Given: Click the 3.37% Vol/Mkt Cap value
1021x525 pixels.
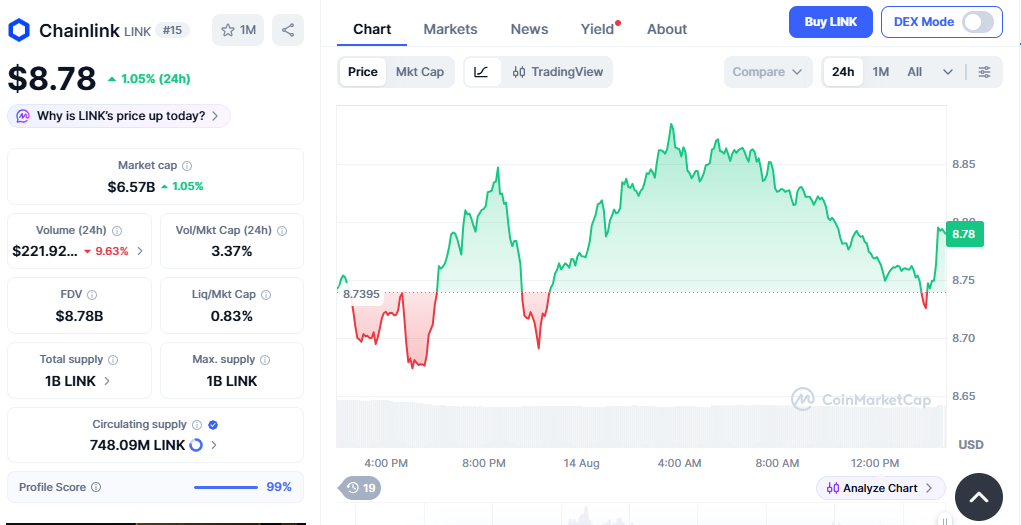Looking at the screenshot, I should (231, 251).
